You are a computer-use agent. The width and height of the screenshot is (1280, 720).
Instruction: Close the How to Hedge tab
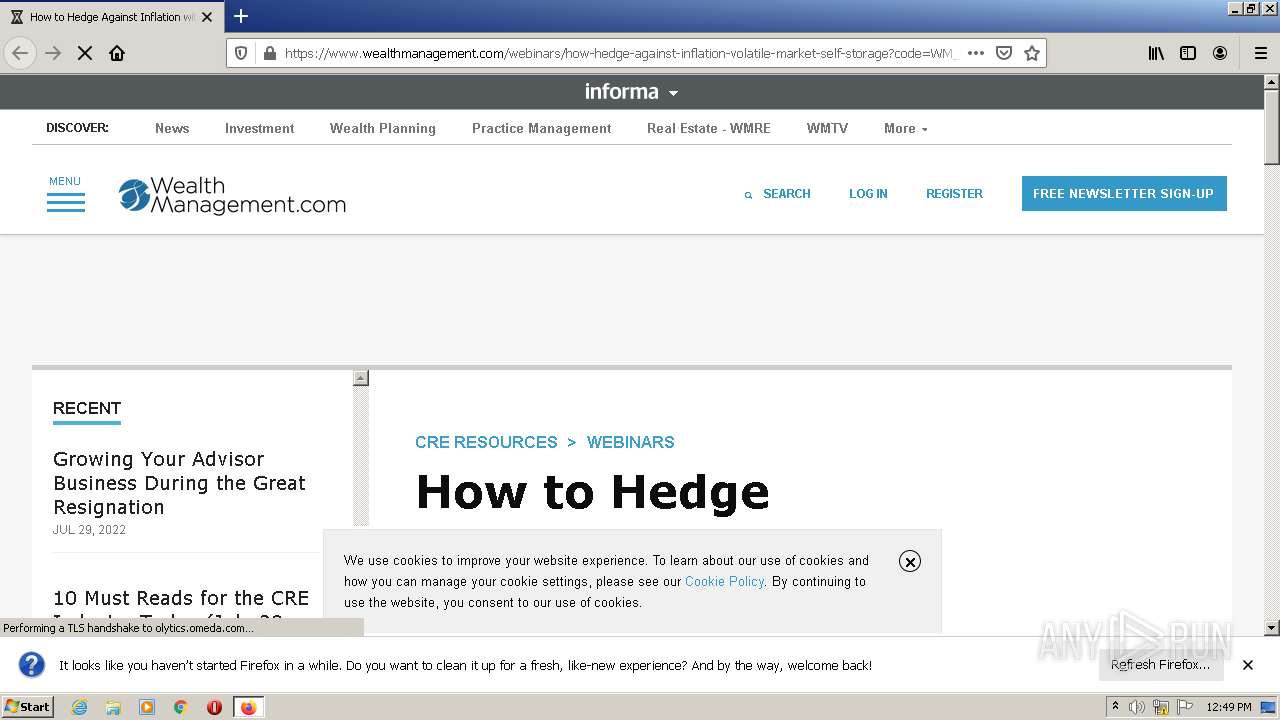208,17
